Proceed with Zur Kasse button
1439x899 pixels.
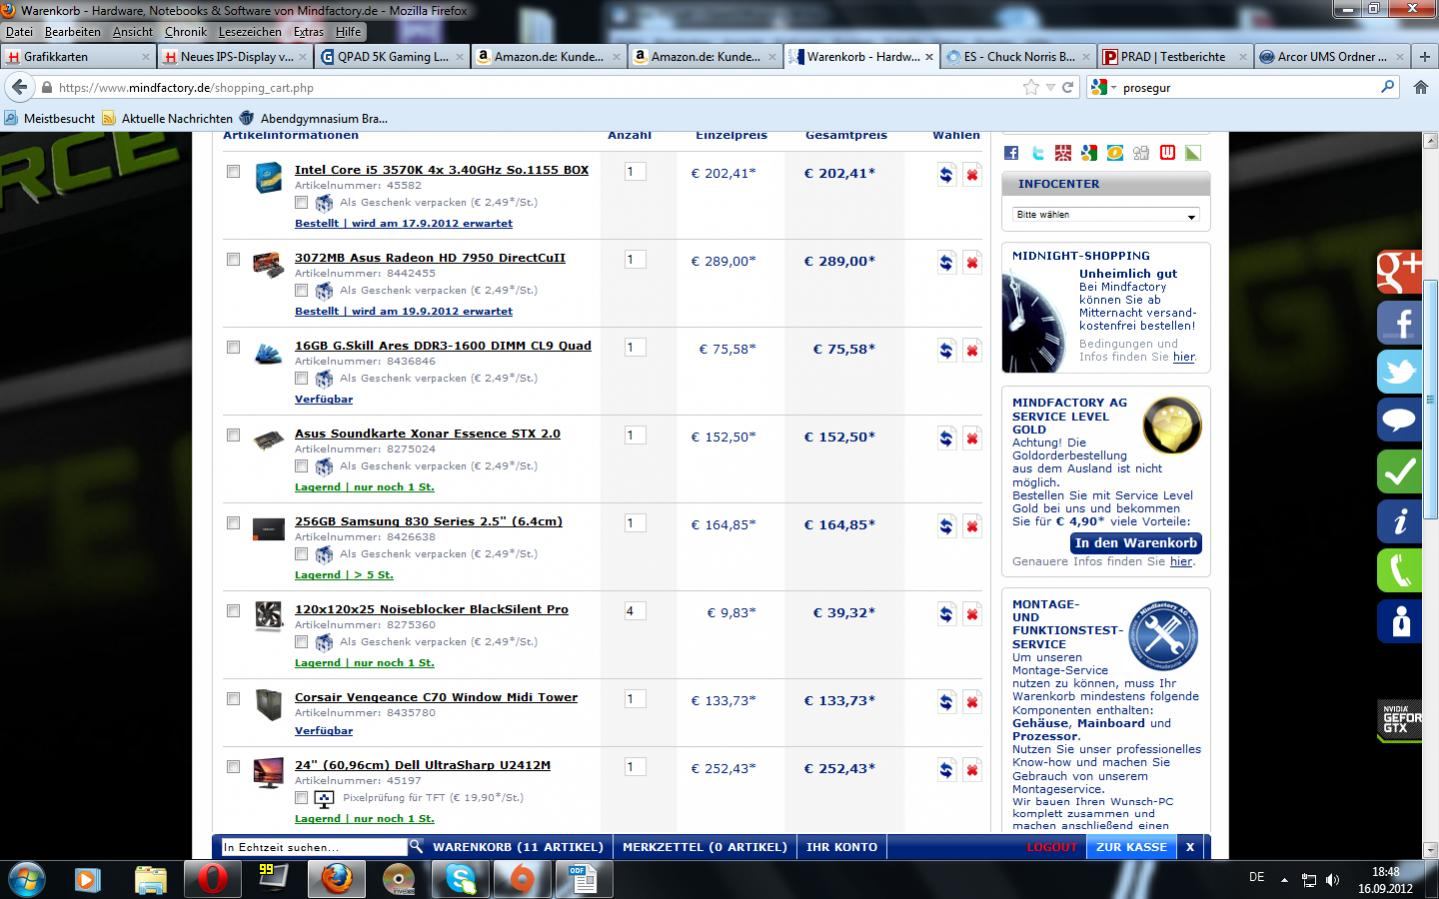point(1131,847)
